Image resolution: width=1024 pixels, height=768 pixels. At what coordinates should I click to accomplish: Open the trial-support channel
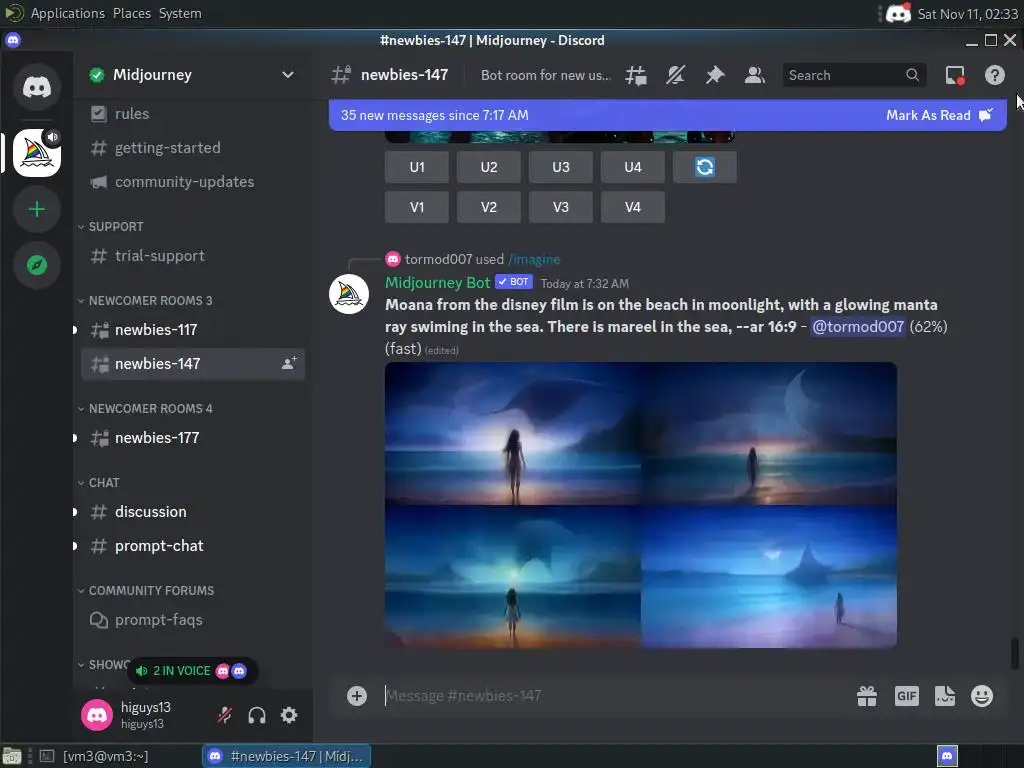point(193,256)
